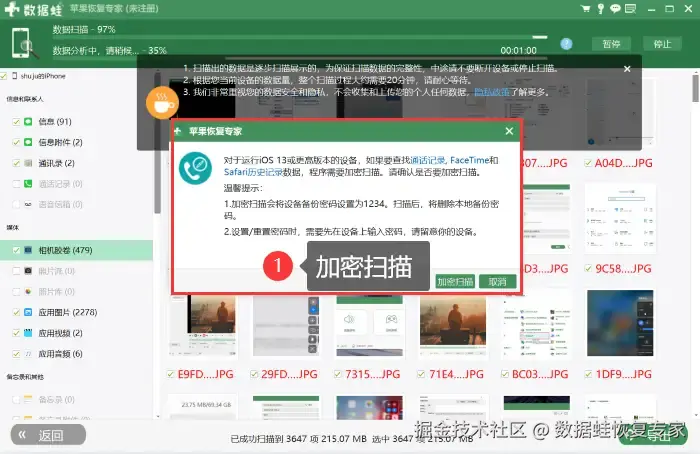Toggle checkbox for 1DF9....JPG
700x454 pixels.
[588, 374]
